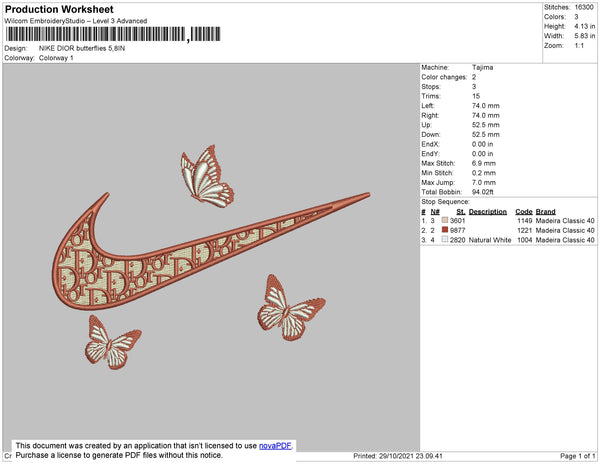Image resolution: width=600 pixels, height=464 pixels.
Task: Click the 'Max Jump: 7.0 mm' row
Action: coord(458,182)
